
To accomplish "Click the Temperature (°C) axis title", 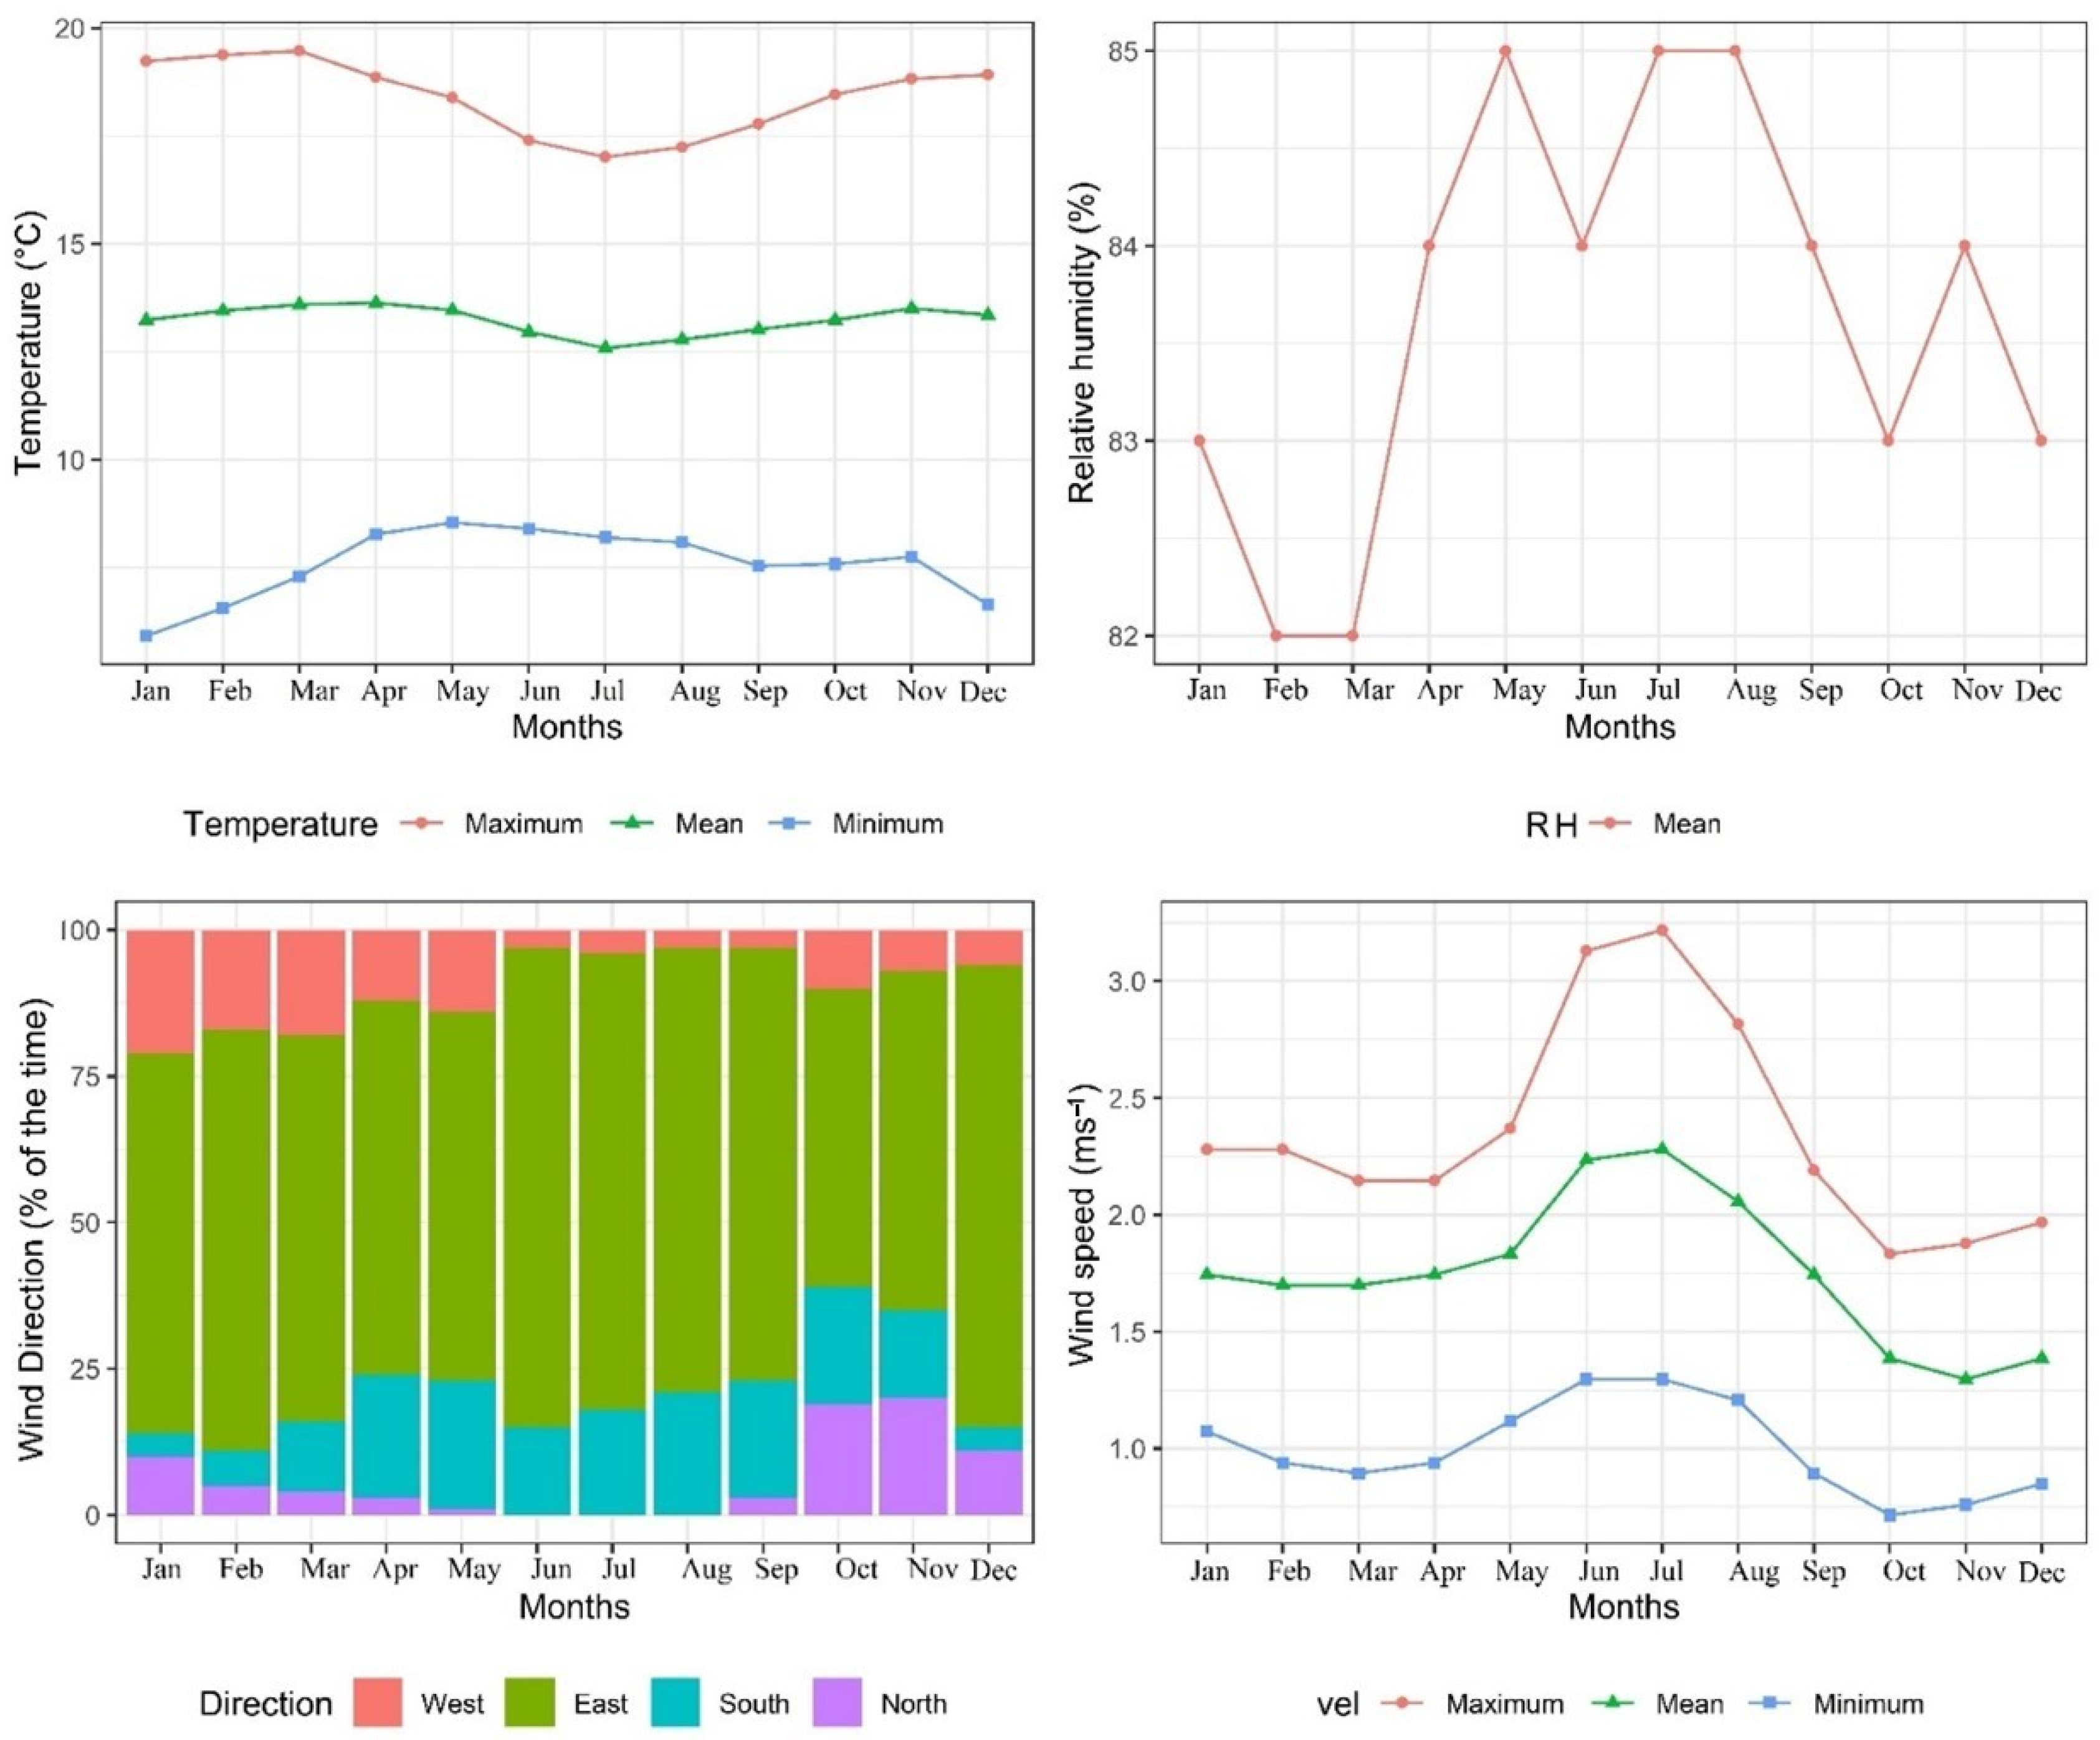I will click(x=31, y=342).
